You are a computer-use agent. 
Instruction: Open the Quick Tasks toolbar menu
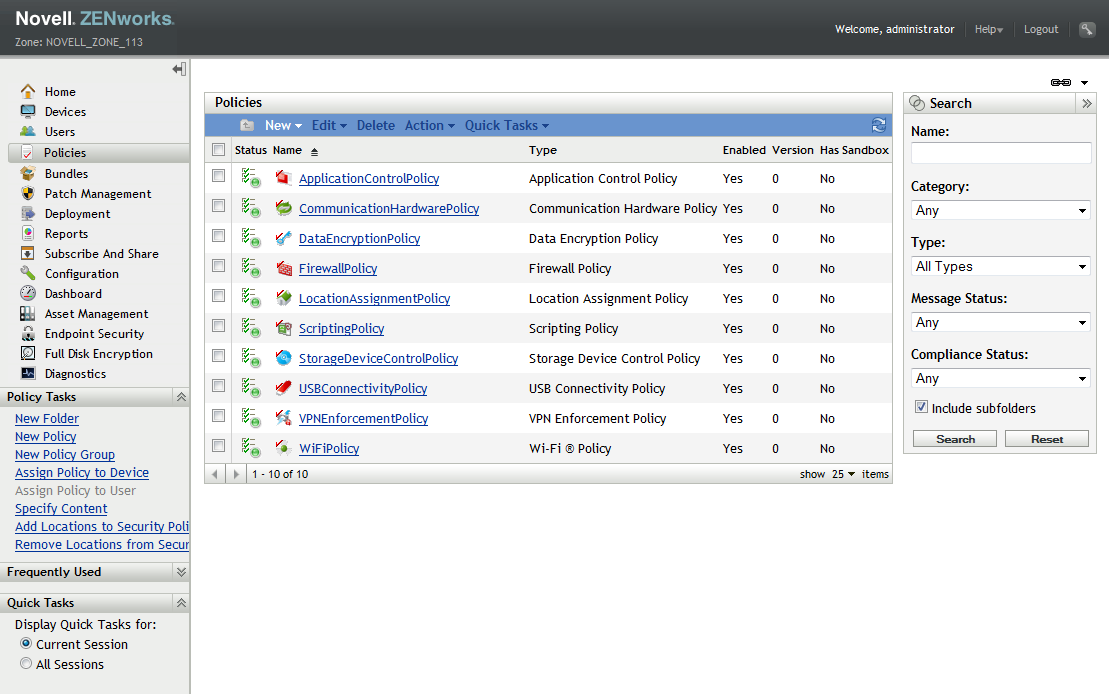tap(506, 125)
